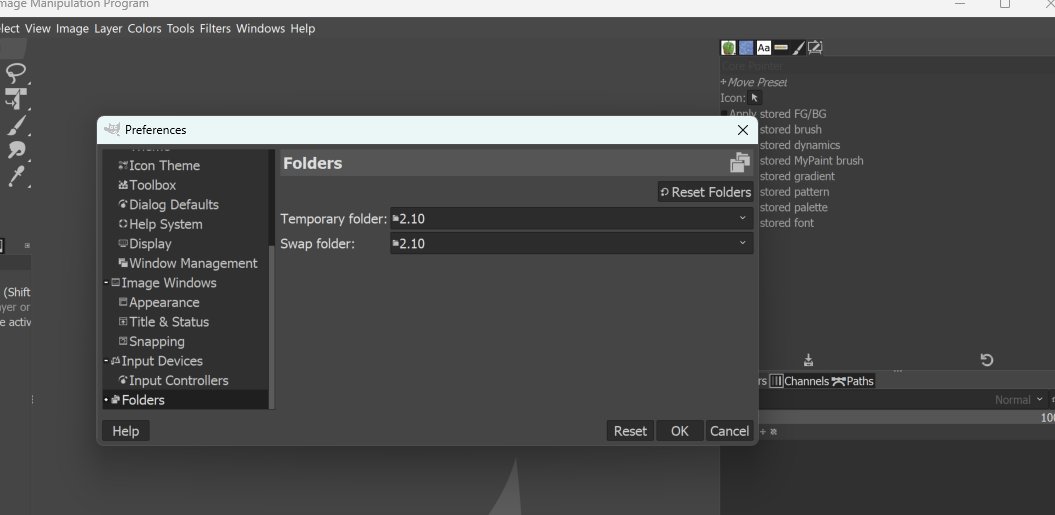Select Toolbox in preferences tree
This screenshot has height=515, width=1055.
coord(152,185)
